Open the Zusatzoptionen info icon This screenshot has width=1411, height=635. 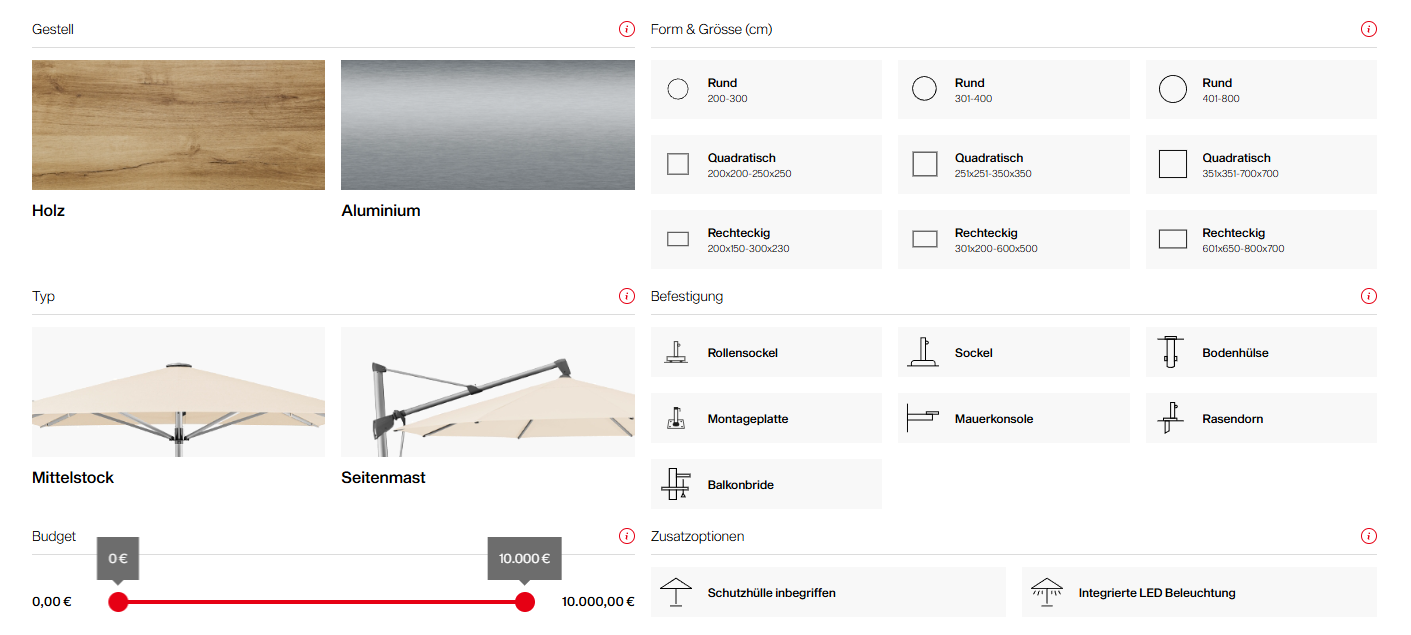coord(1369,536)
